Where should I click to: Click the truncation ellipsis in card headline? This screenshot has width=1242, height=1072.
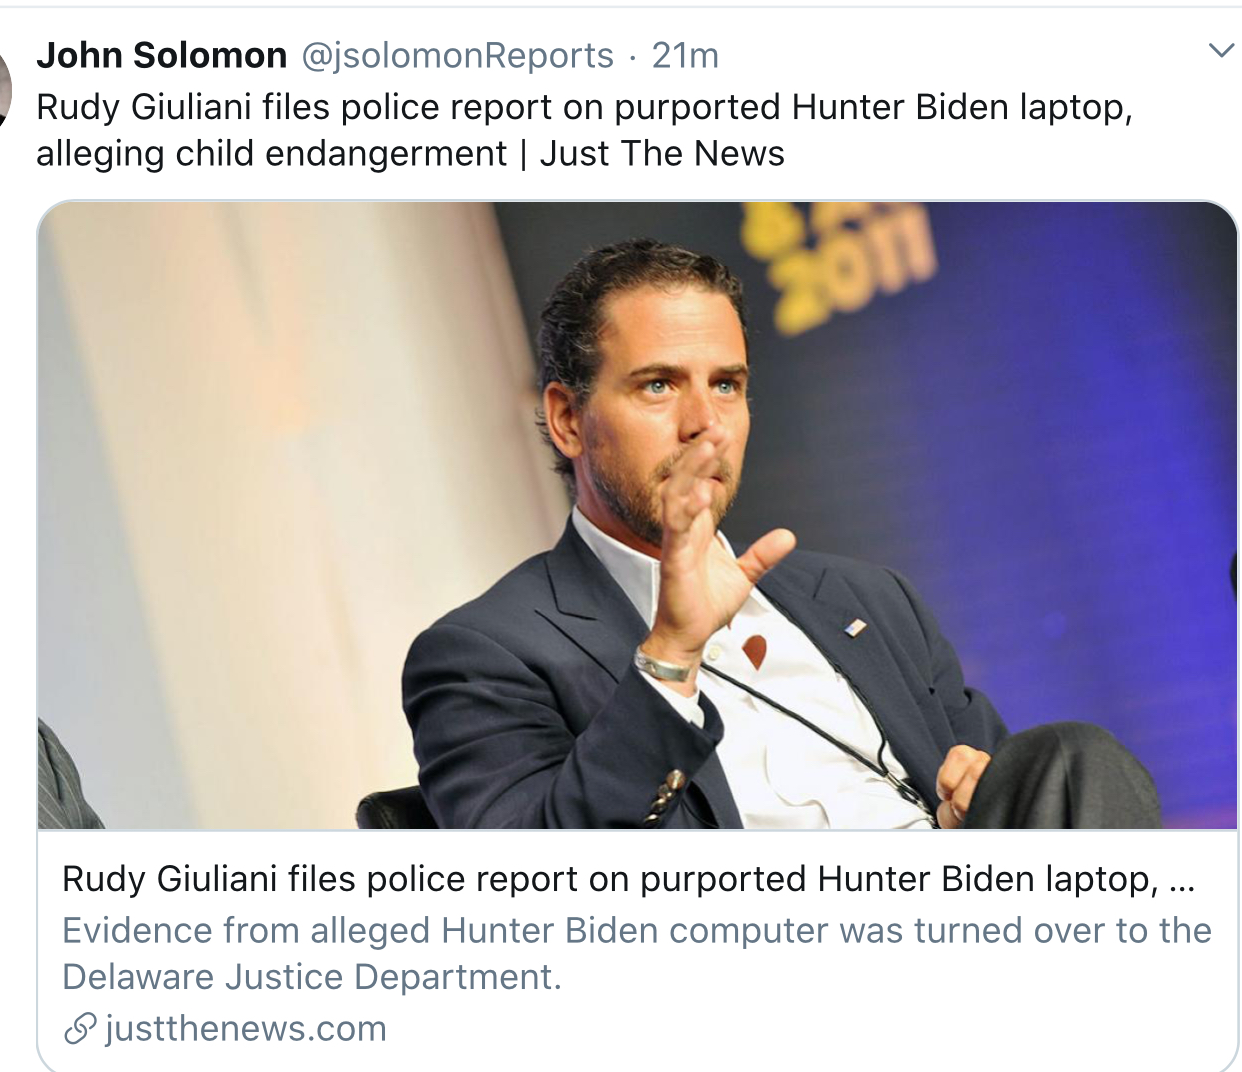[1181, 881]
